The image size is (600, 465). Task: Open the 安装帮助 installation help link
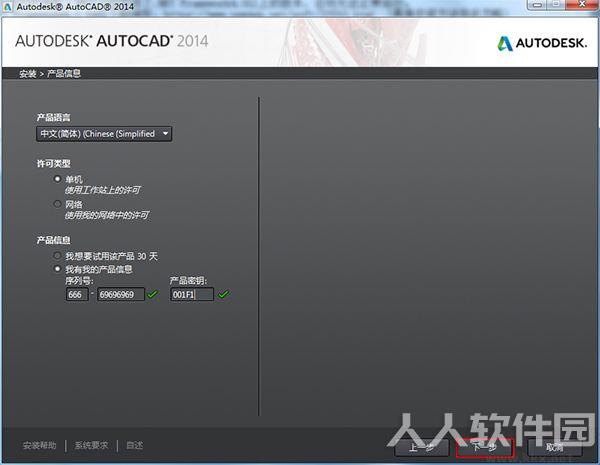pos(39,445)
